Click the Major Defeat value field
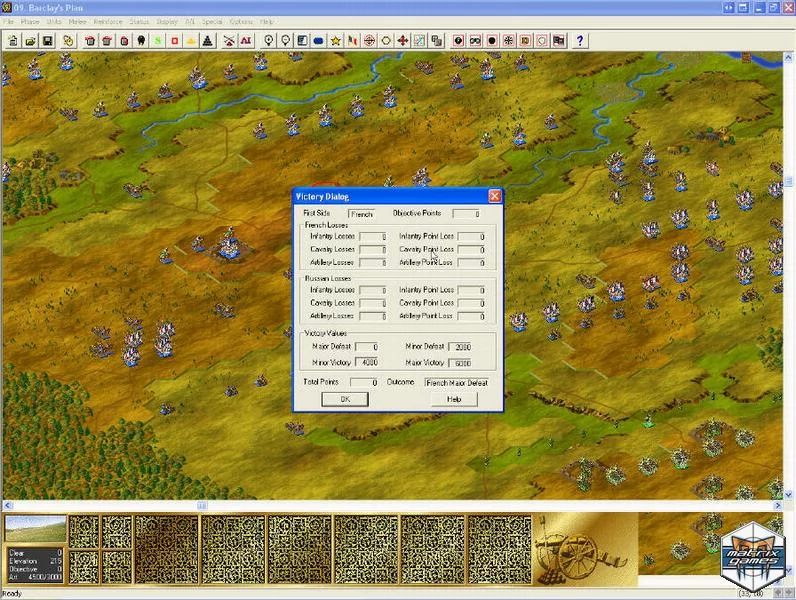 367,347
